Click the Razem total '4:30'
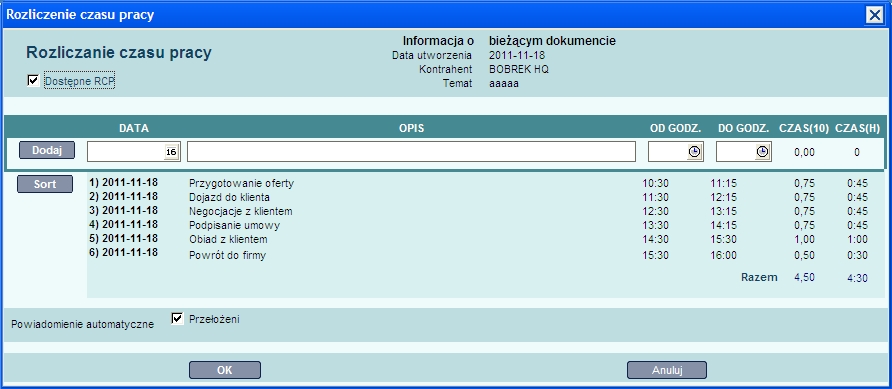The width and height of the screenshot is (892, 389). (x=857, y=279)
